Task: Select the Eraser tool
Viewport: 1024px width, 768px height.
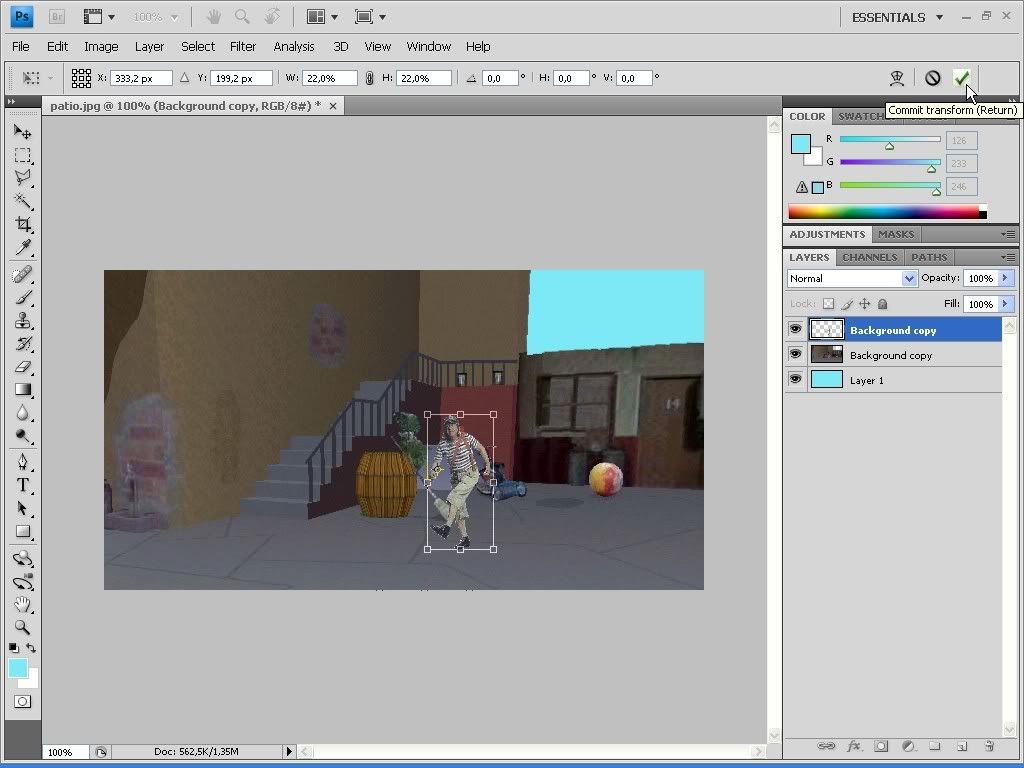Action: tap(22, 366)
